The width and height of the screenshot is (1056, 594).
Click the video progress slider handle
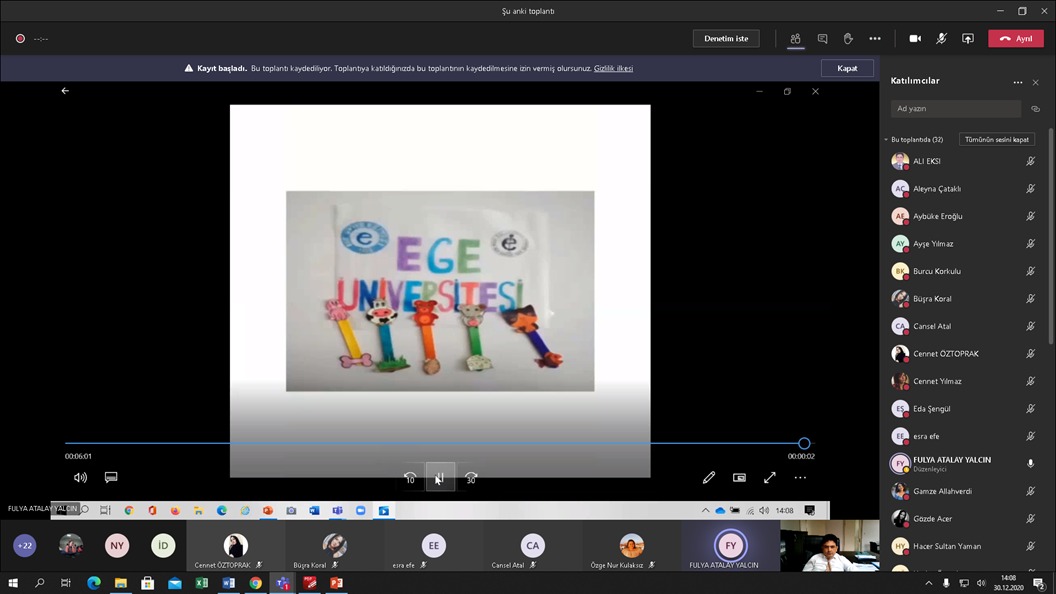(804, 443)
